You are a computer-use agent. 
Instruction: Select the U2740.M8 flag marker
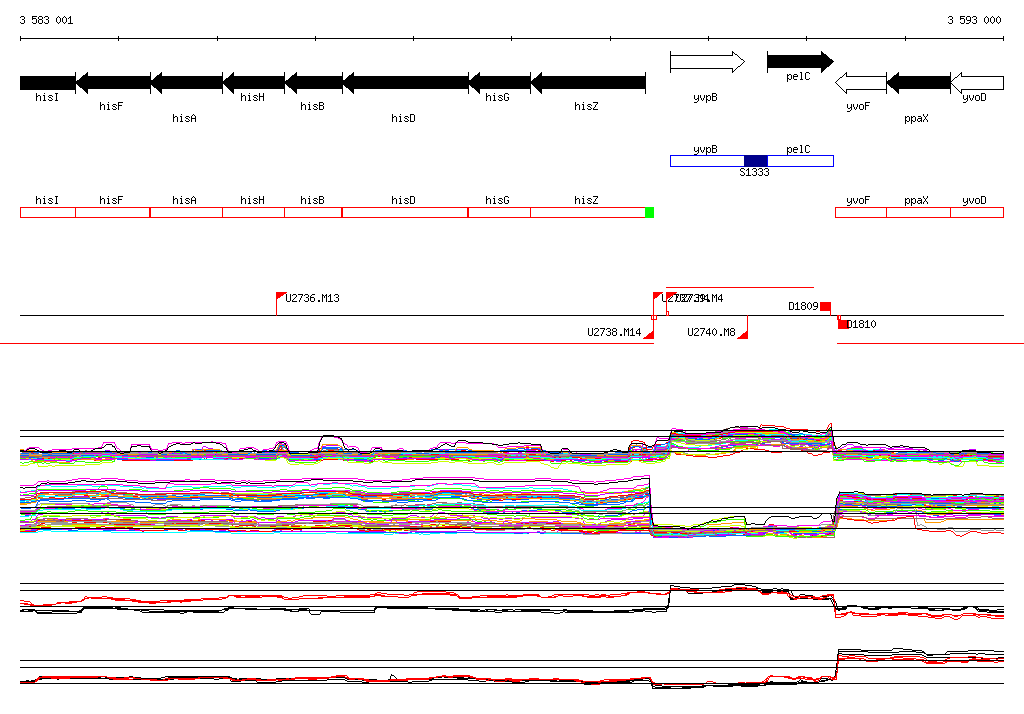743,334
